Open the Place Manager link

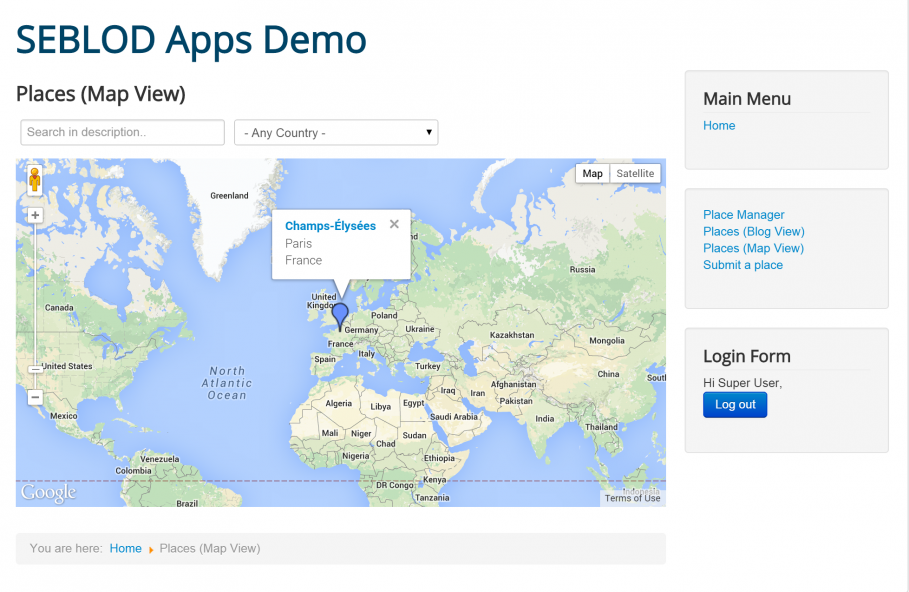pos(744,215)
